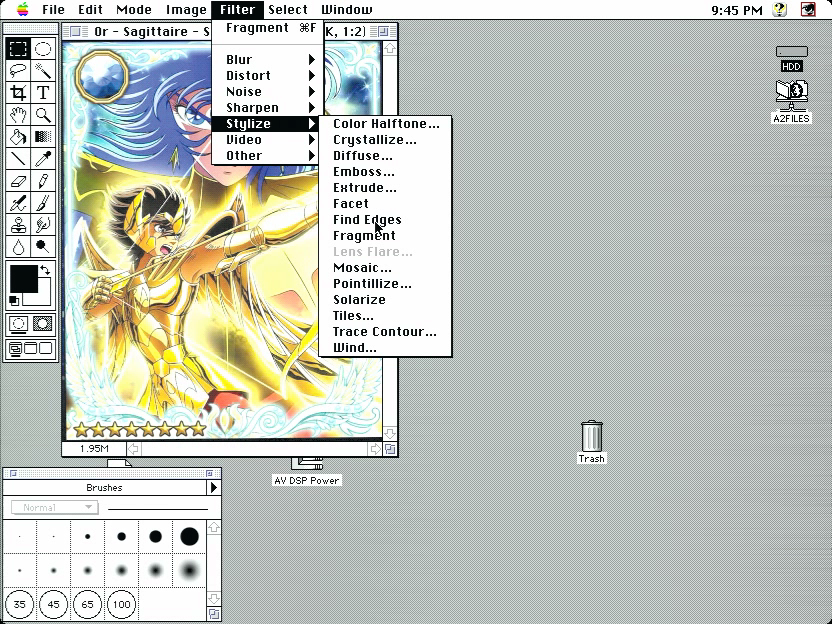Select the Rubber Stamp tool
The height and width of the screenshot is (624, 832).
click(18, 225)
